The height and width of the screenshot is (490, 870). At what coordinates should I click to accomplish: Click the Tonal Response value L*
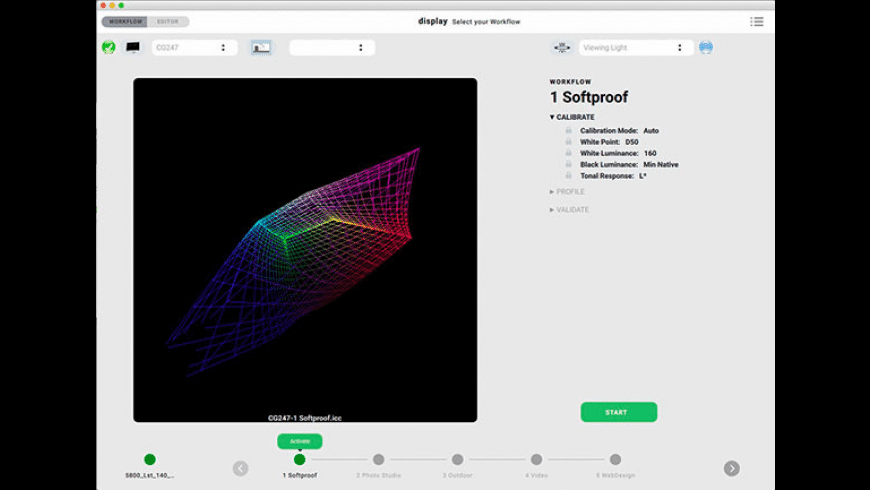(643, 176)
